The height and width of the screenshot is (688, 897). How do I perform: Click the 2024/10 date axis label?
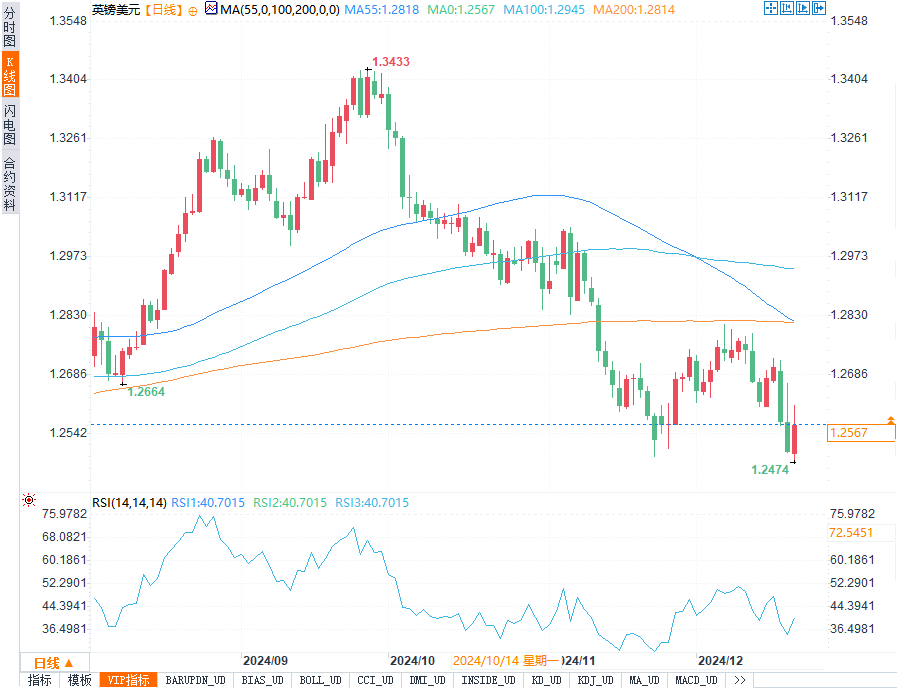tap(412, 661)
